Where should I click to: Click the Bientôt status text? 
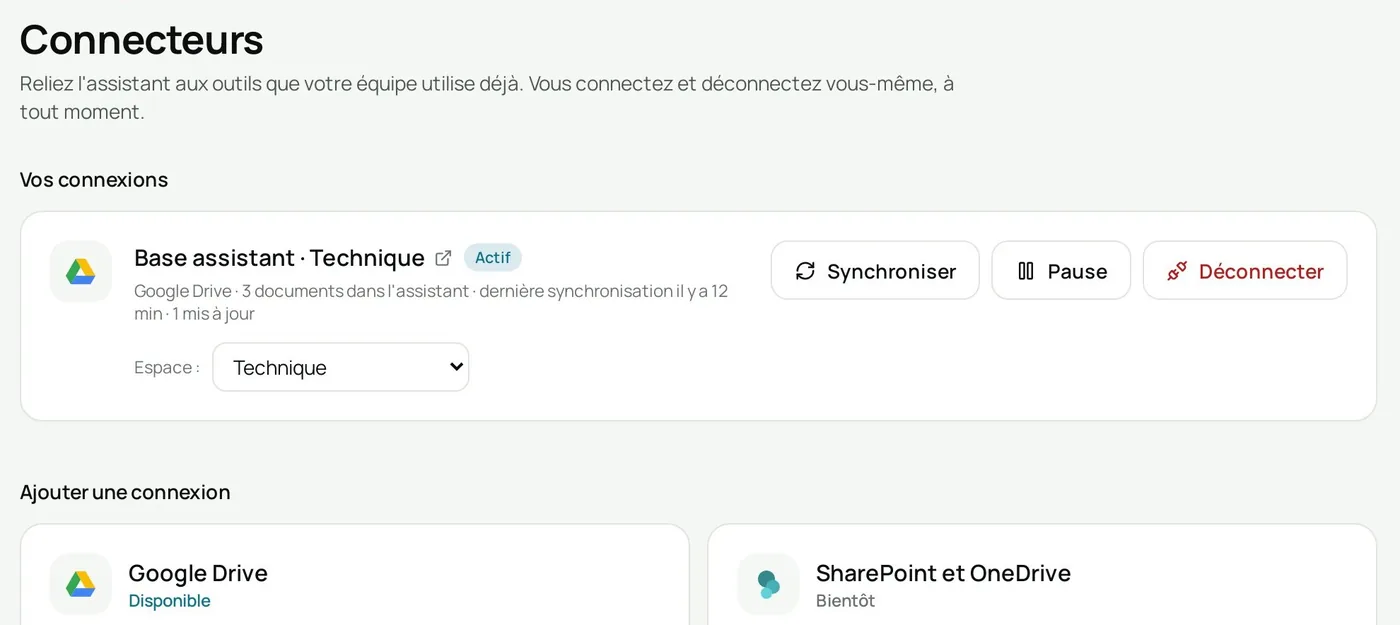(x=846, y=601)
